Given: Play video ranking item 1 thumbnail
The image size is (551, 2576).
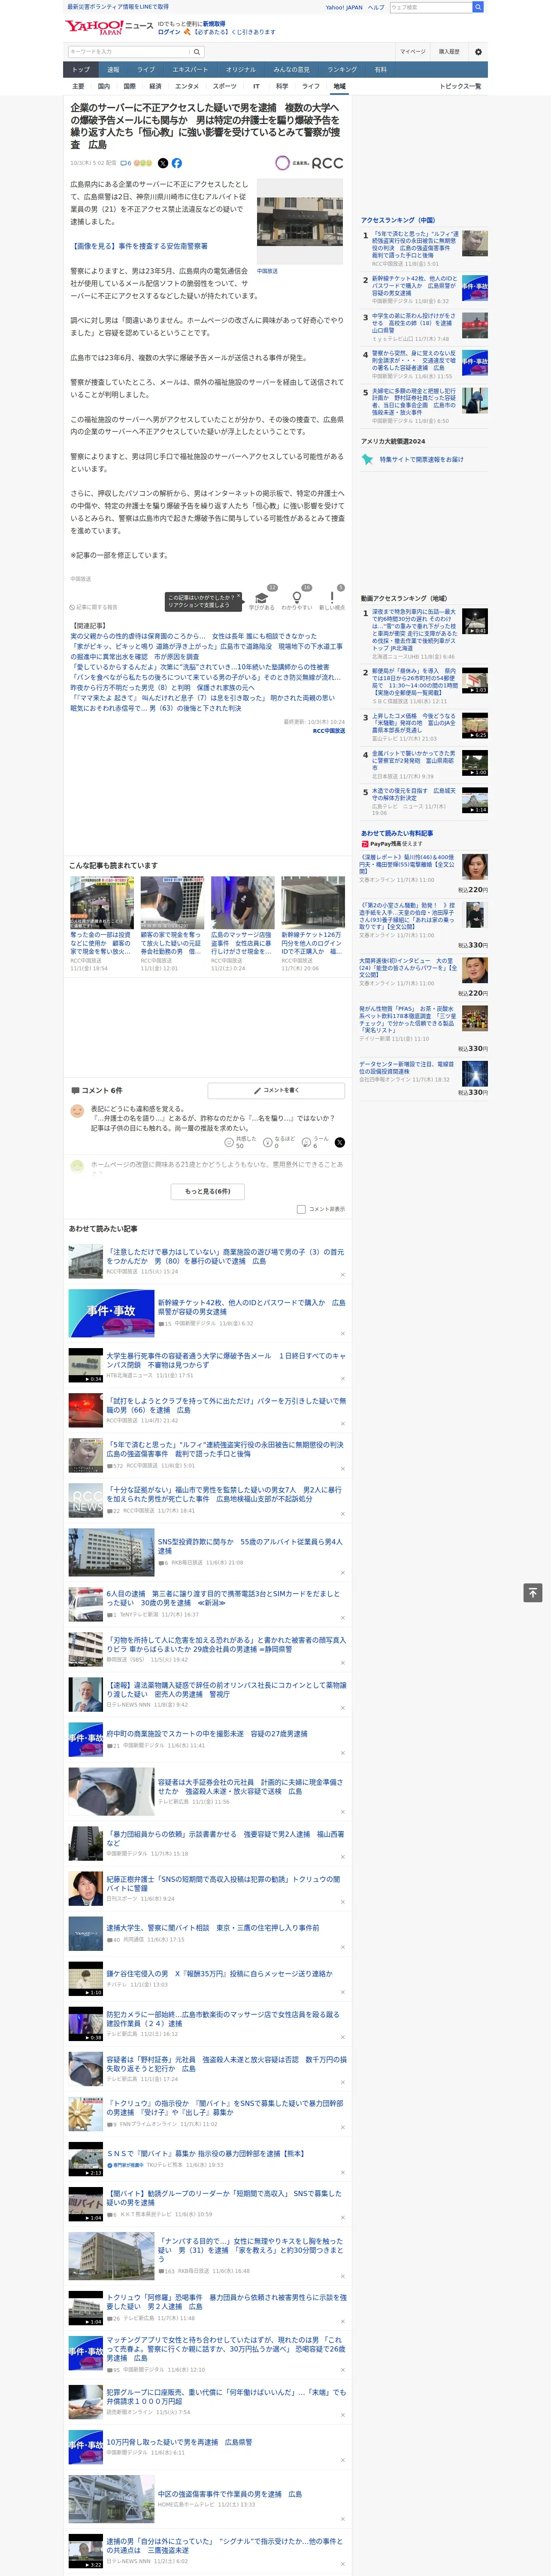Looking at the screenshot, I should 475,621.
